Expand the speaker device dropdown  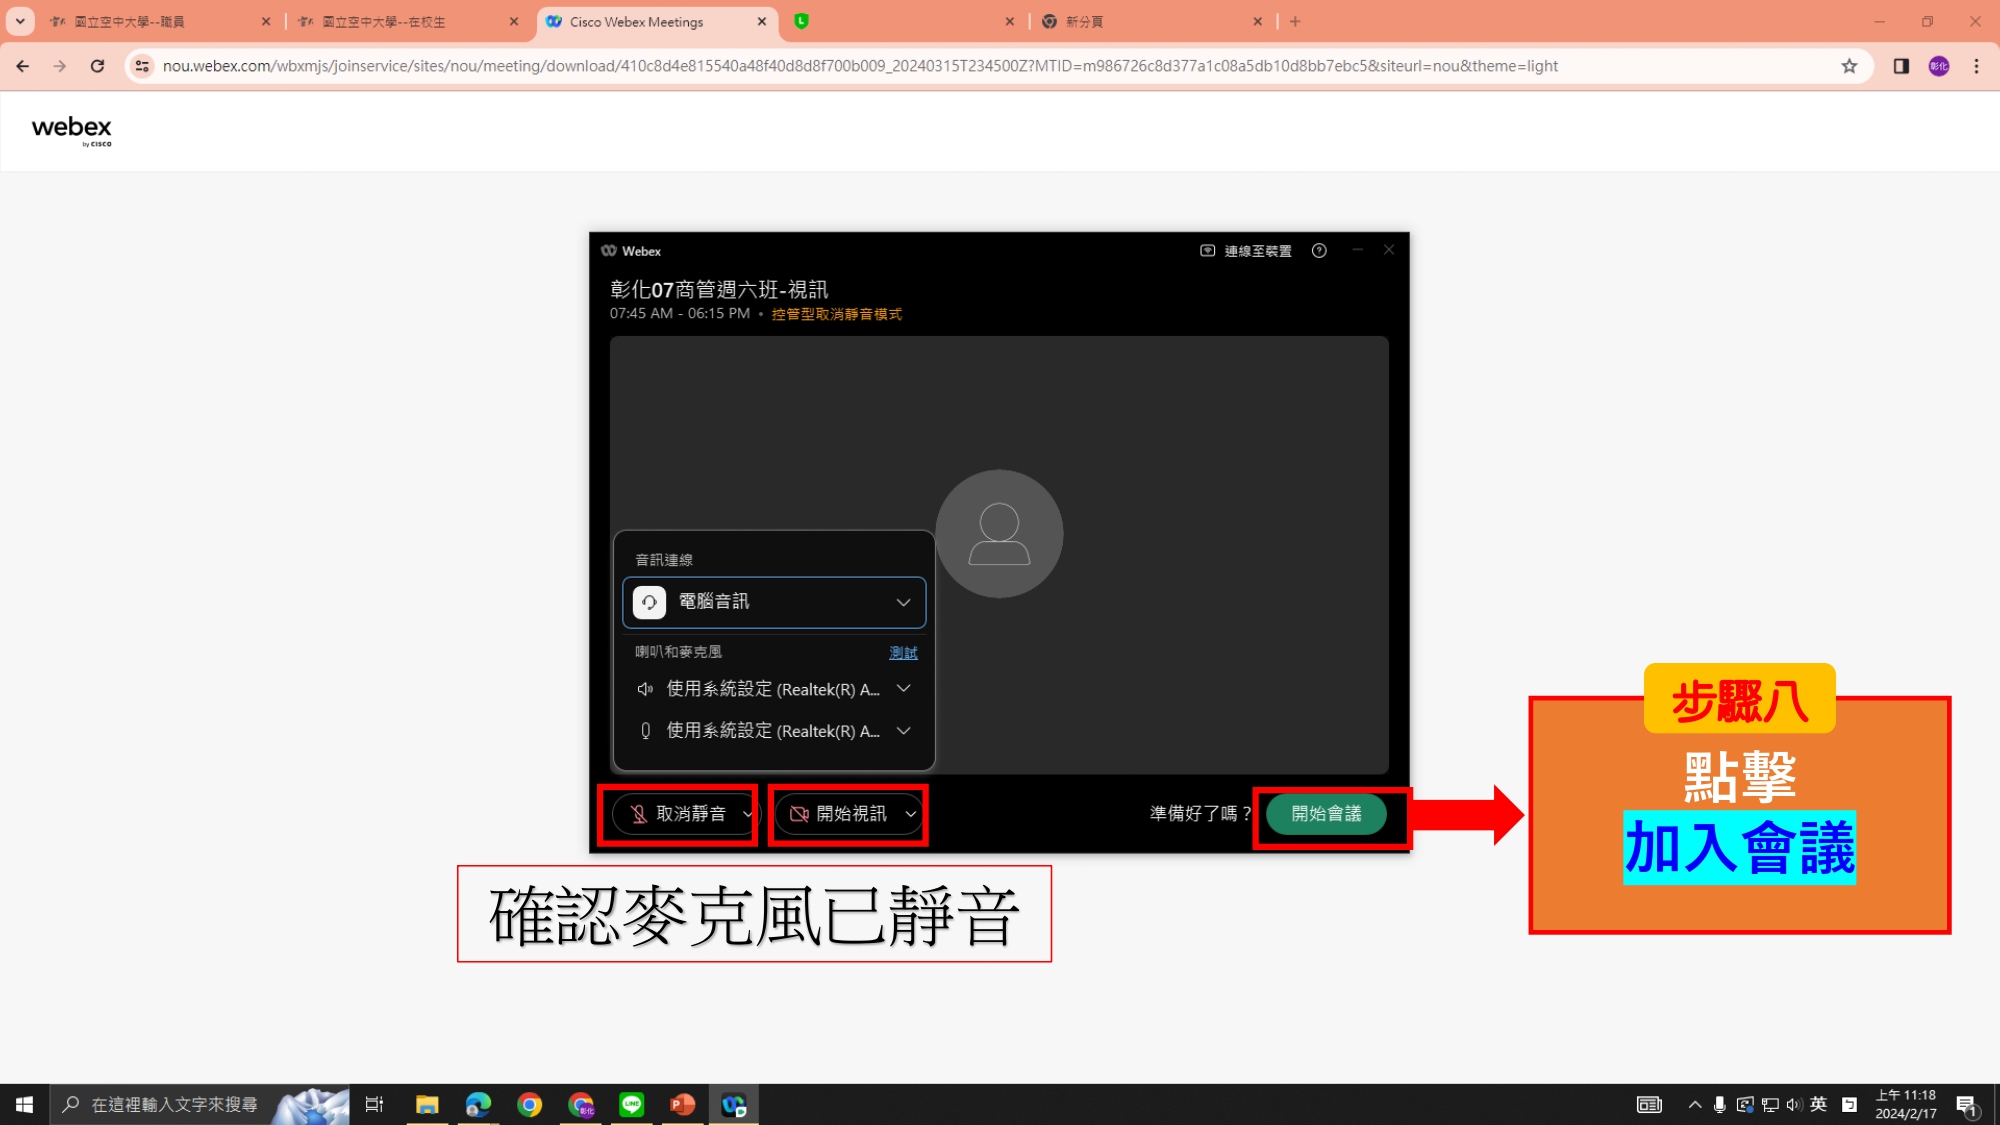903,689
